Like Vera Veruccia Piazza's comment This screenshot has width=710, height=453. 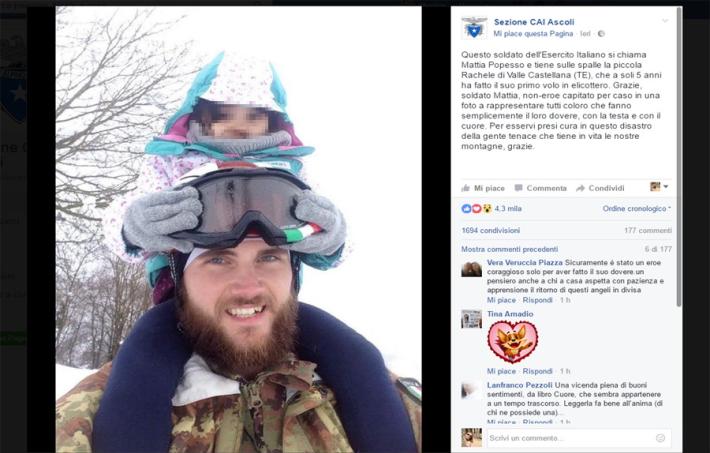[x=501, y=300]
